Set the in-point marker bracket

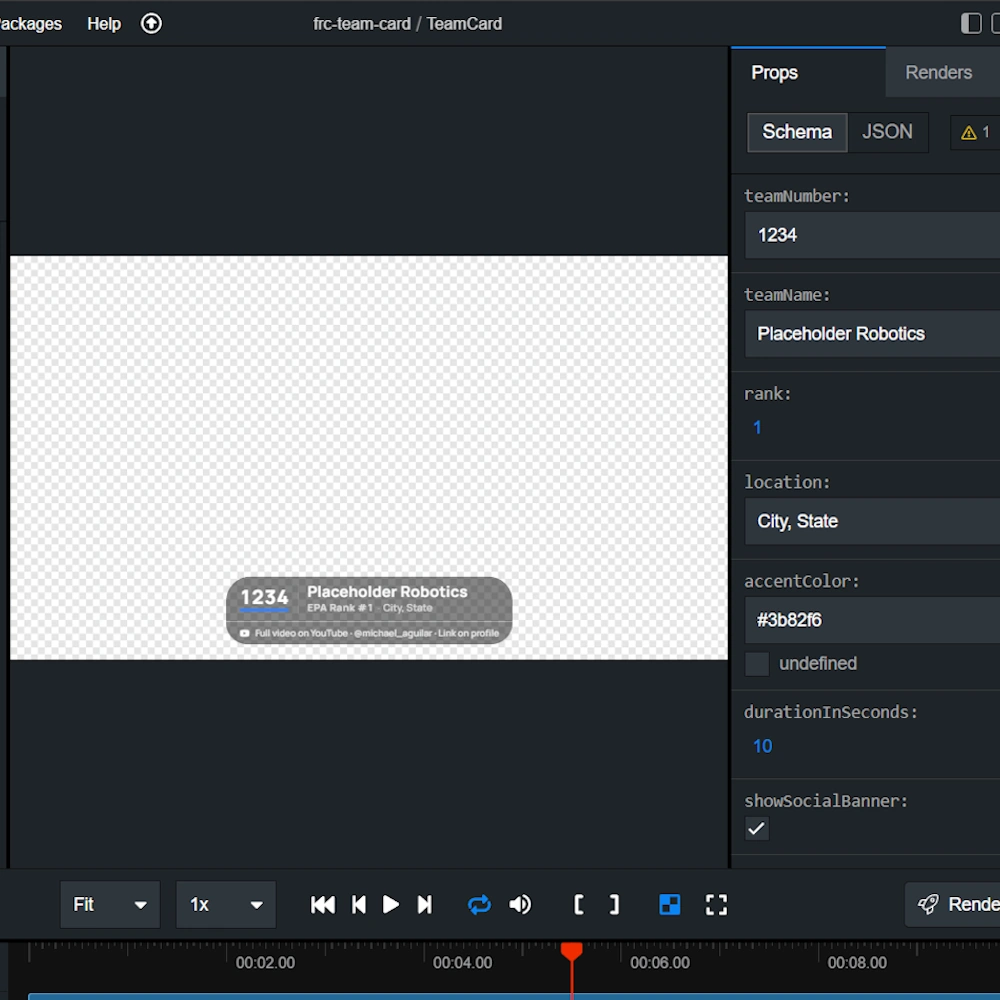(x=578, y=904)
